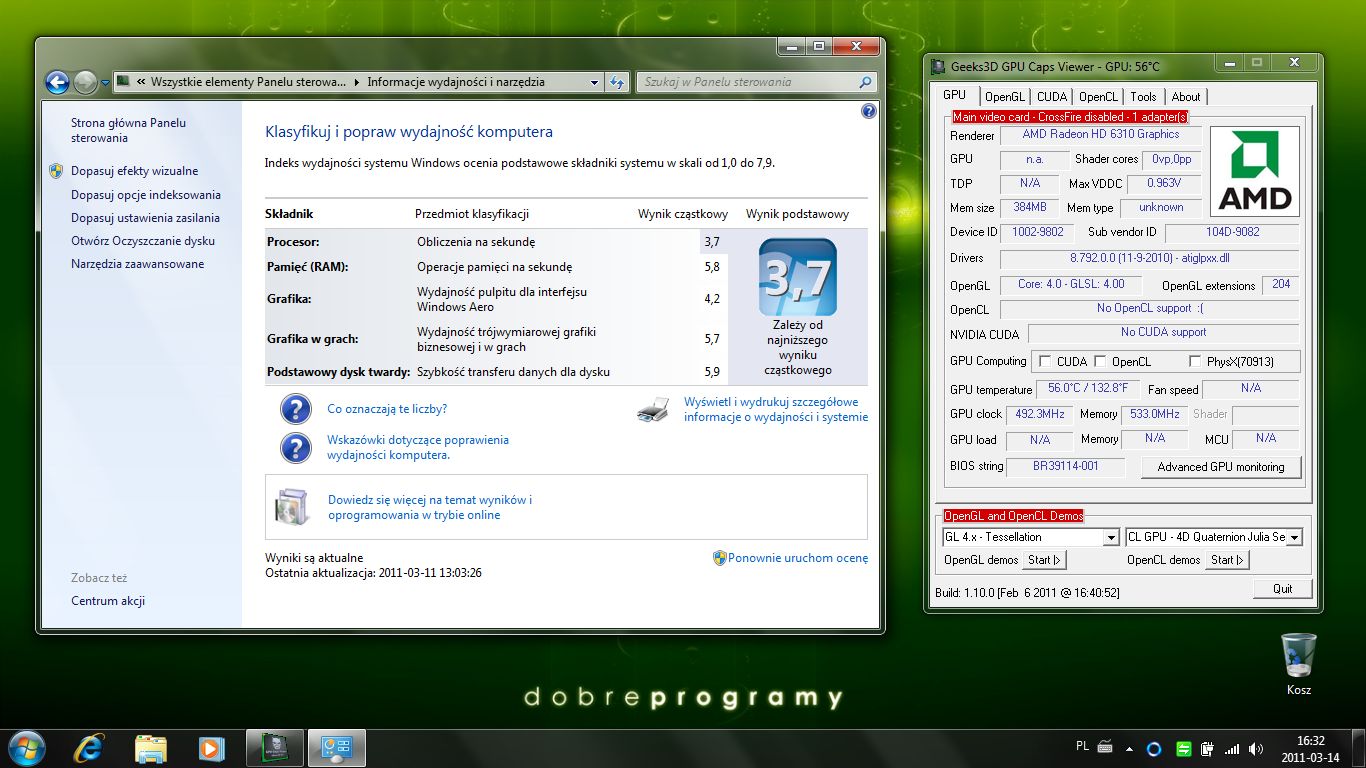Open the Tools tab in GPU Caps Viewer
The width and height of the screenshot is (1366, 768).
coord(1143,97)
